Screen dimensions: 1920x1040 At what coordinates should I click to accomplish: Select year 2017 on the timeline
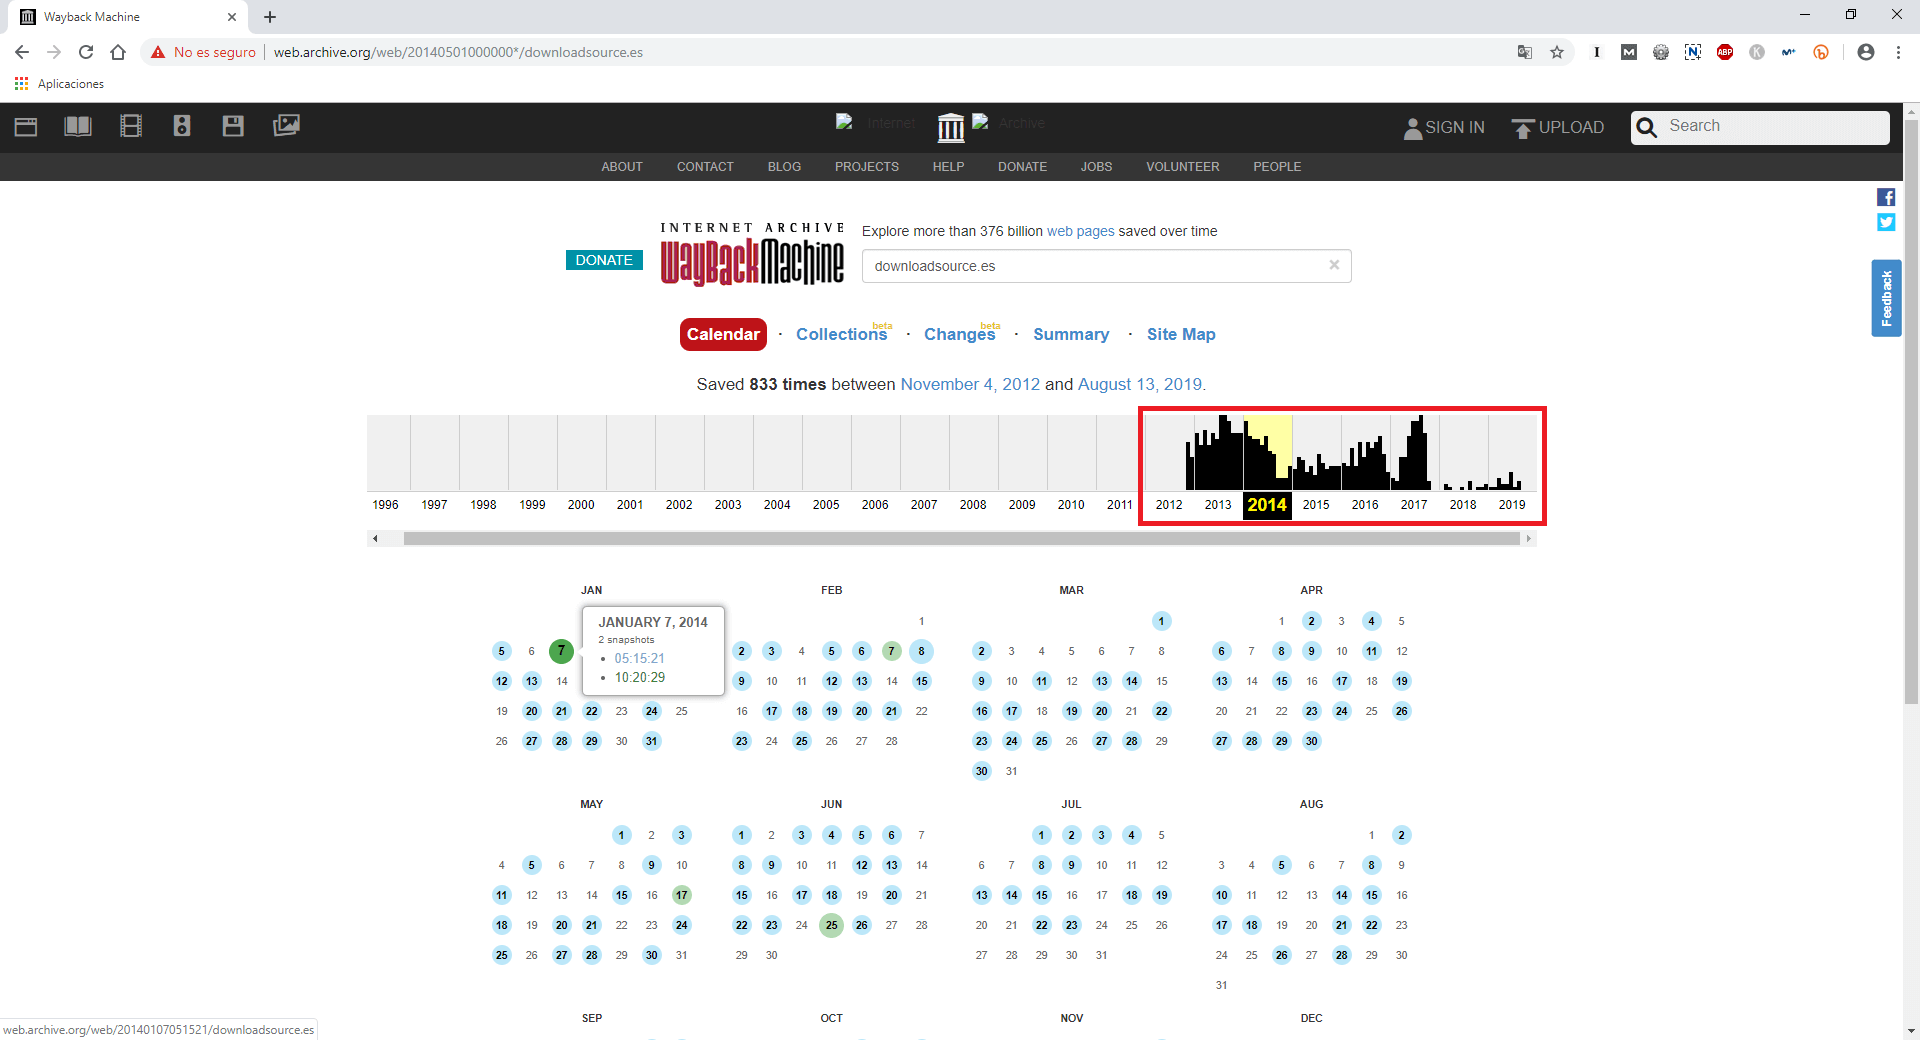(x=1414, y=505)
